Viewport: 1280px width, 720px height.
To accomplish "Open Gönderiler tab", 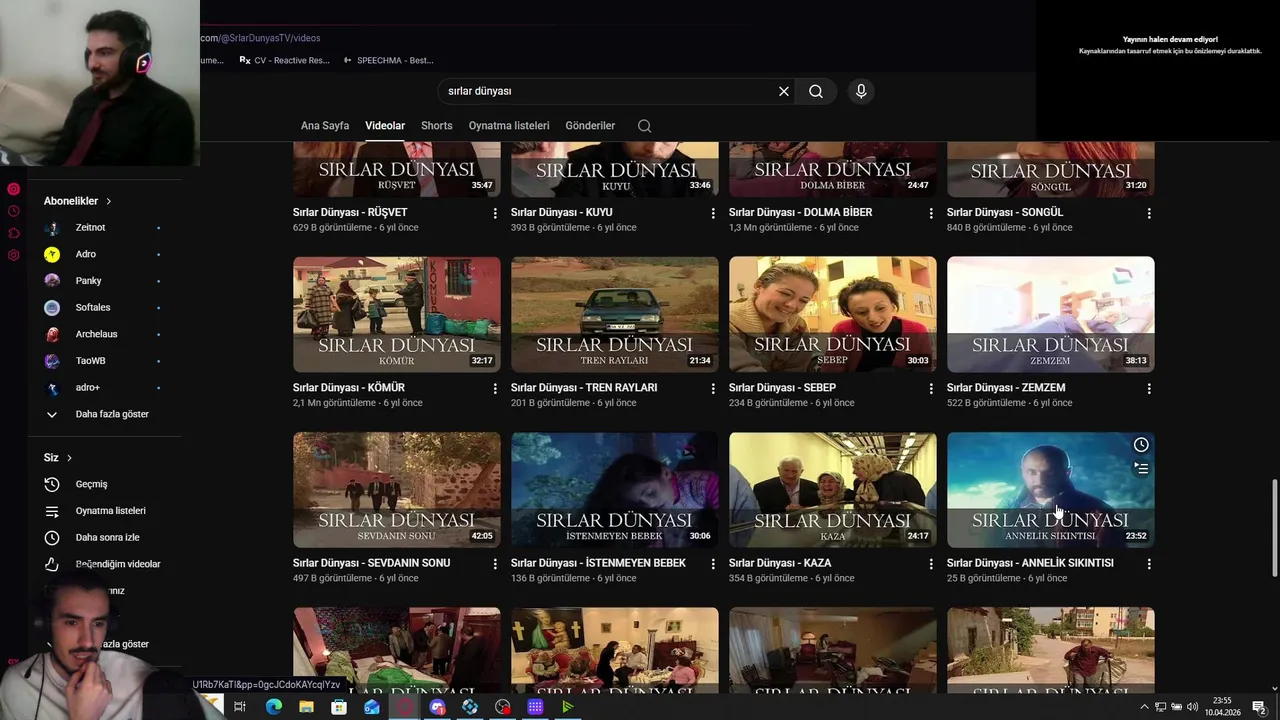I will tap(590, 126).
